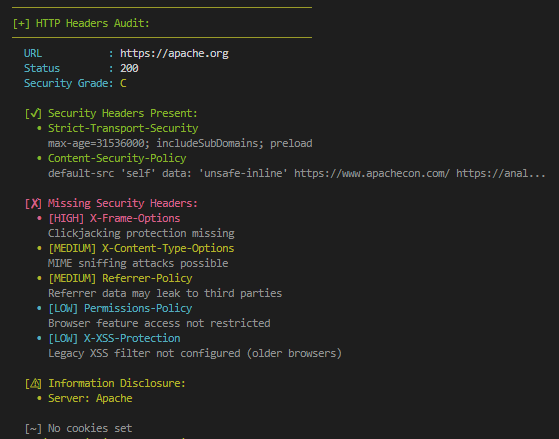Click the https://www.apachecon.com/ link in CSP value

coord(372,174)
